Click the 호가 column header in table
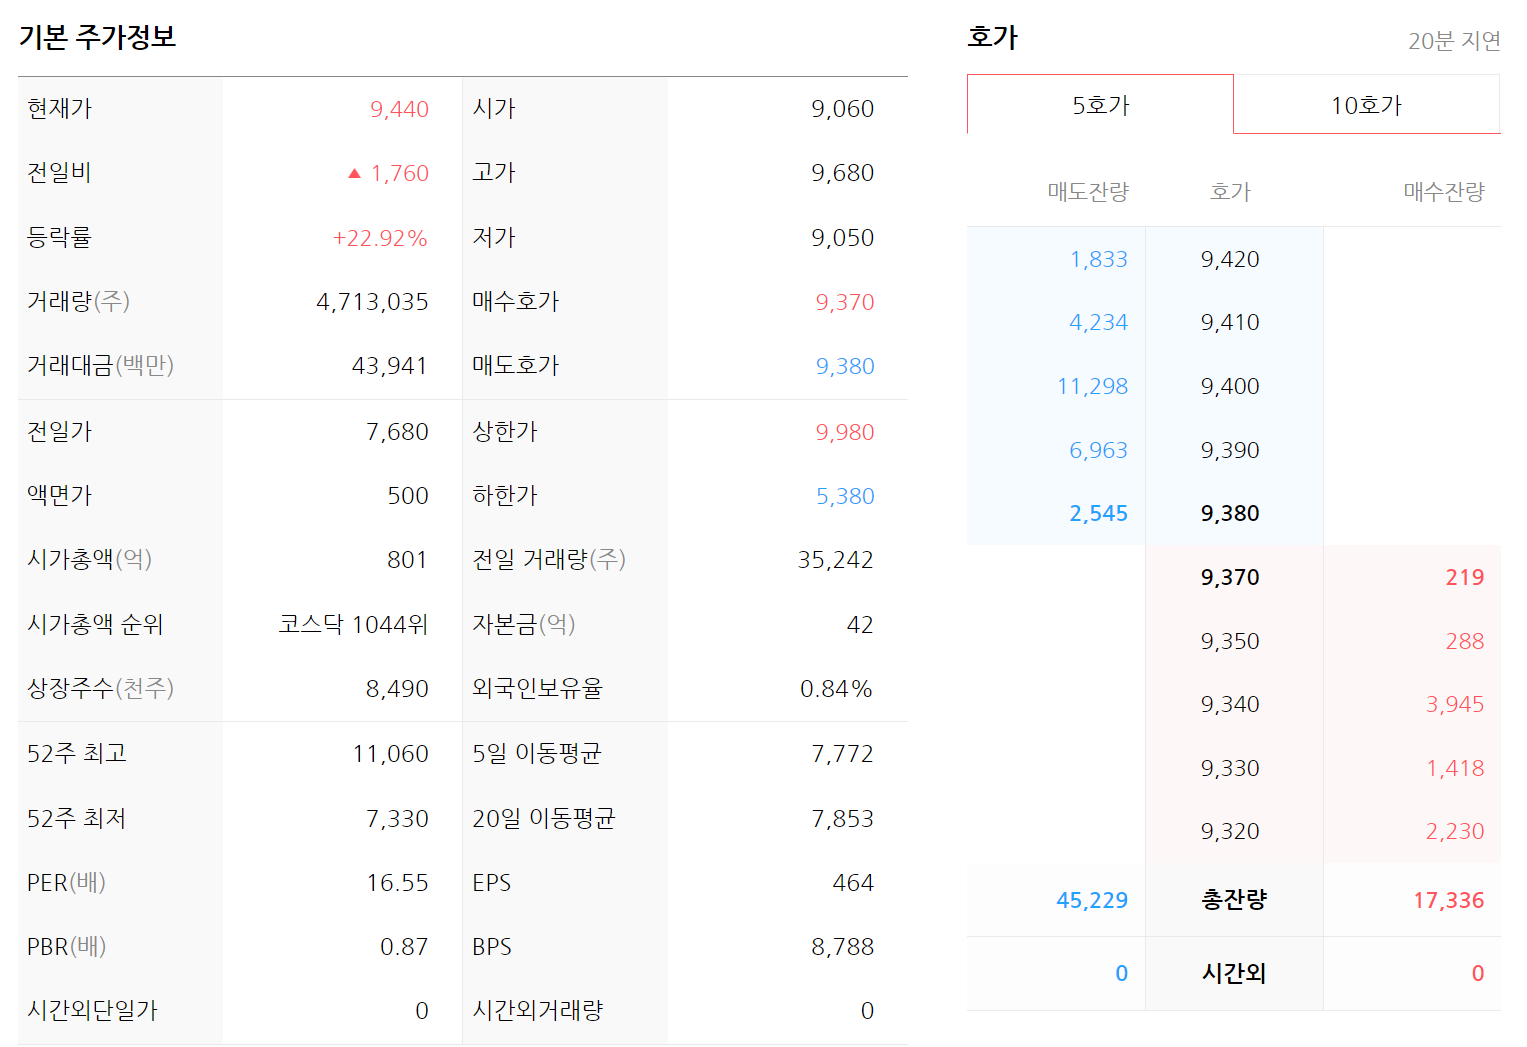Viewport: 1527px width, 1047px height. (x=1230, y=192)
